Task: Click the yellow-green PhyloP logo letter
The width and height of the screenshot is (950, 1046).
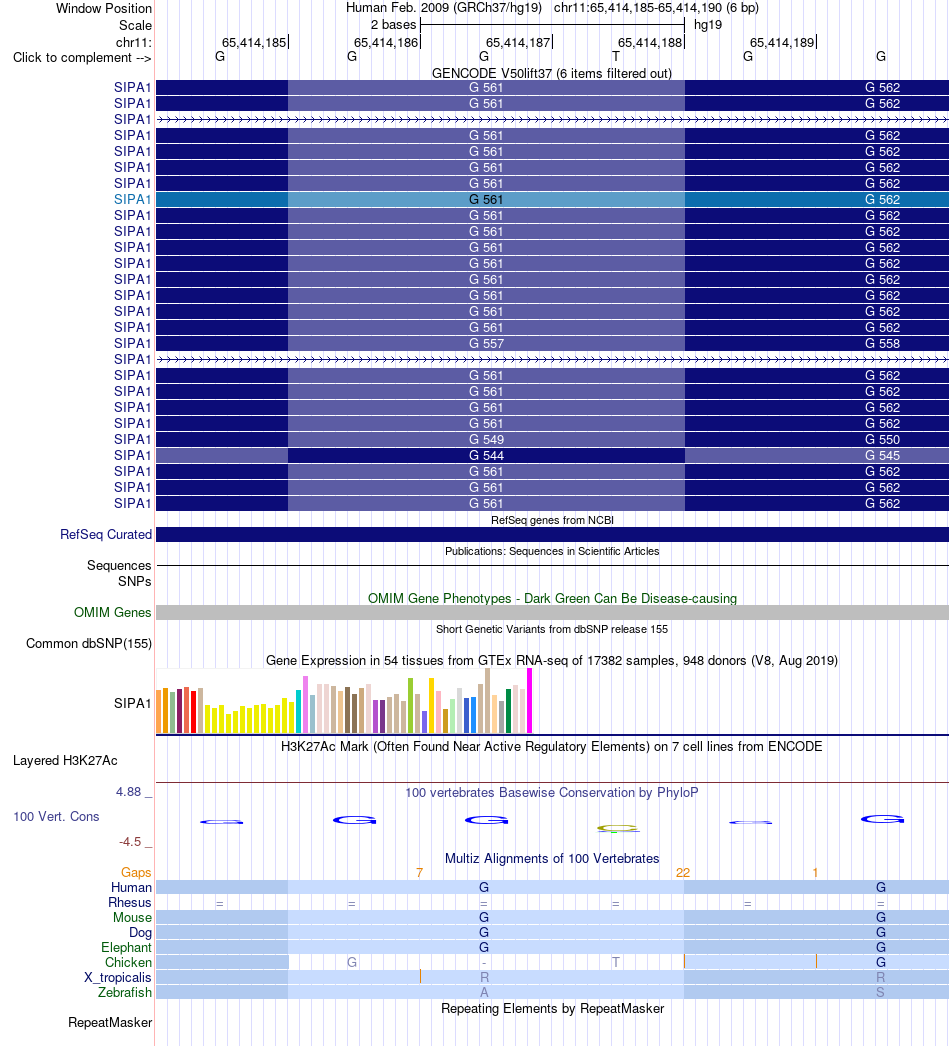Action: (618, 829)
